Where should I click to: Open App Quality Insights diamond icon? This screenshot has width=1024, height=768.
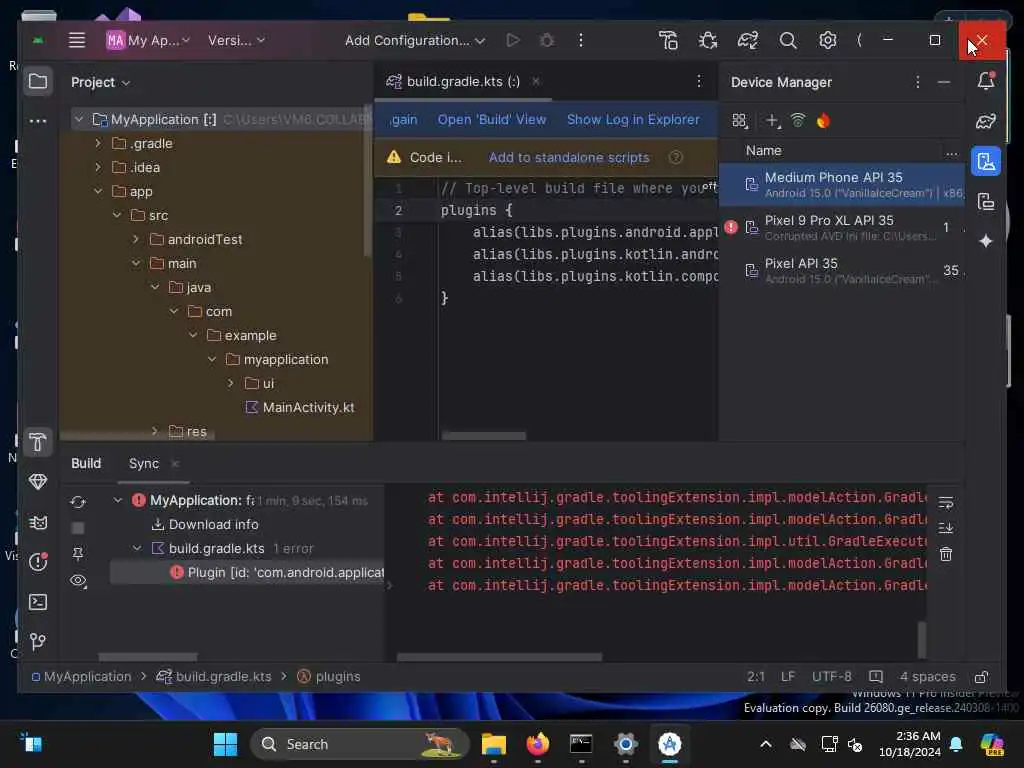click(38, 482)
